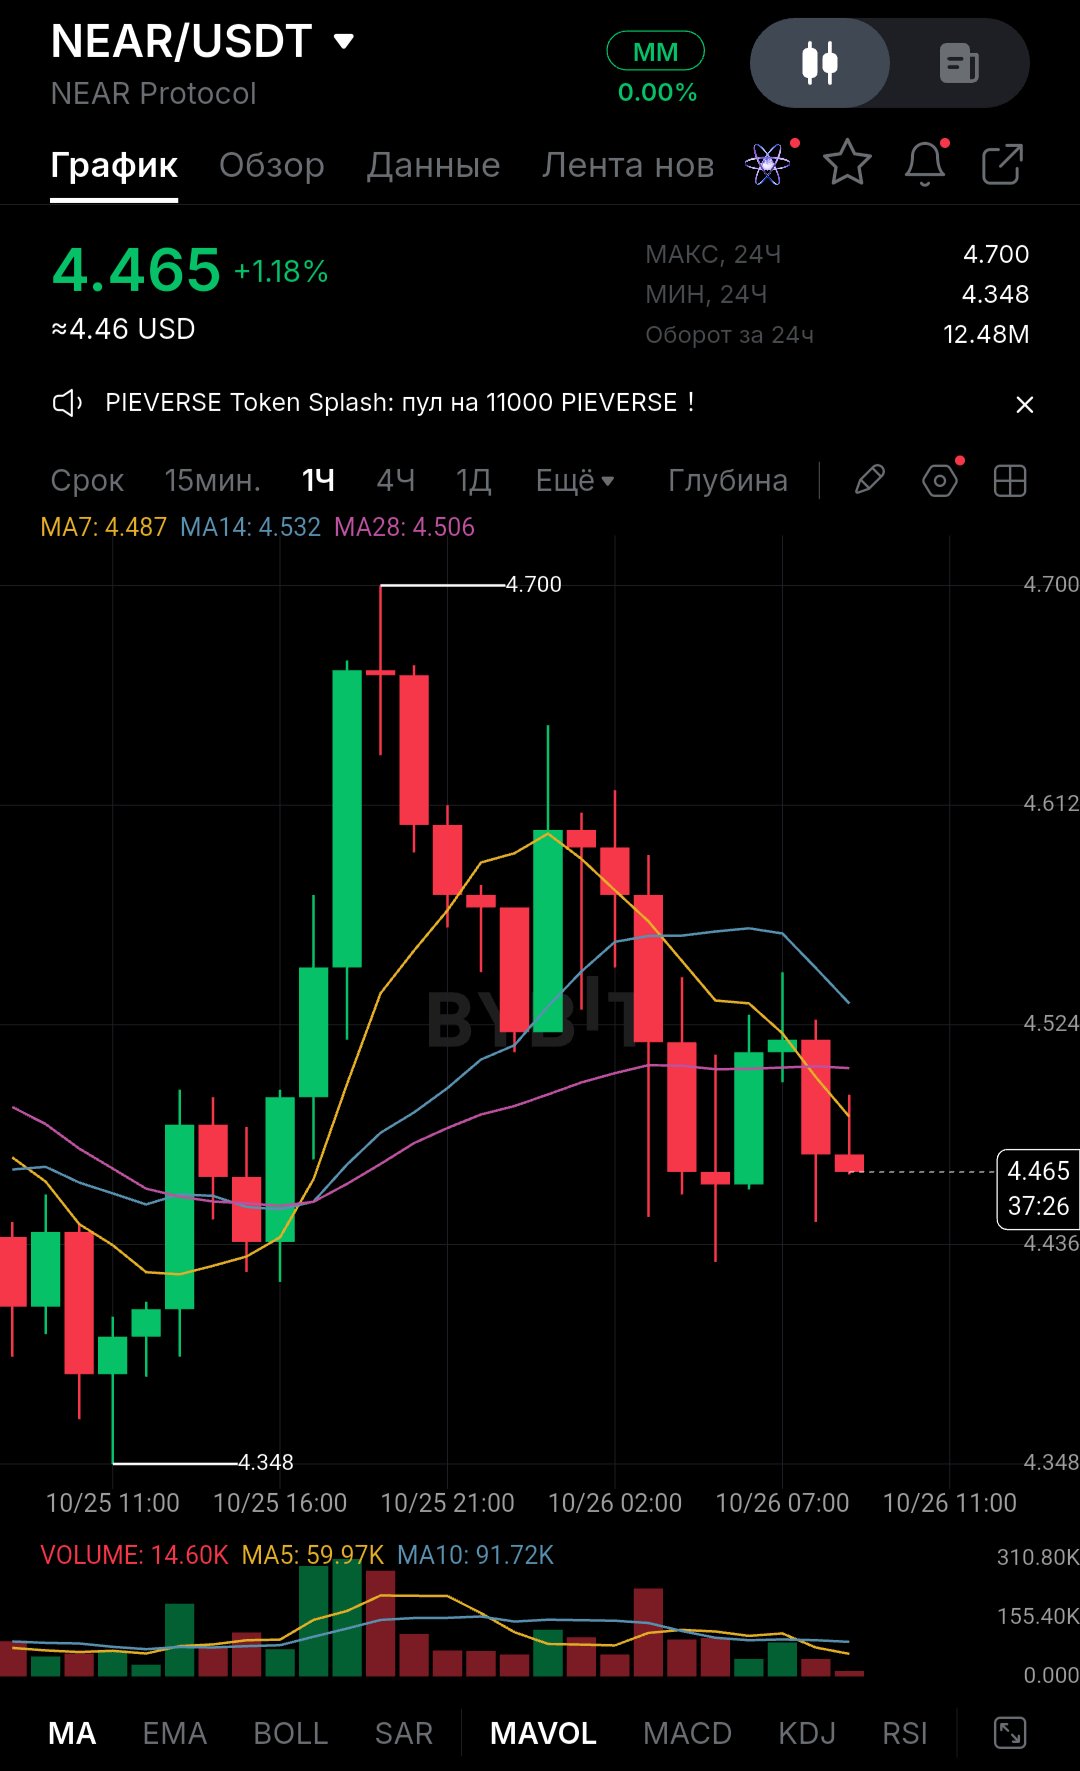Image resolution: width=1080 pixels, height=1771 pixels.
Task: Select the График tab
Action: point(114,165)
